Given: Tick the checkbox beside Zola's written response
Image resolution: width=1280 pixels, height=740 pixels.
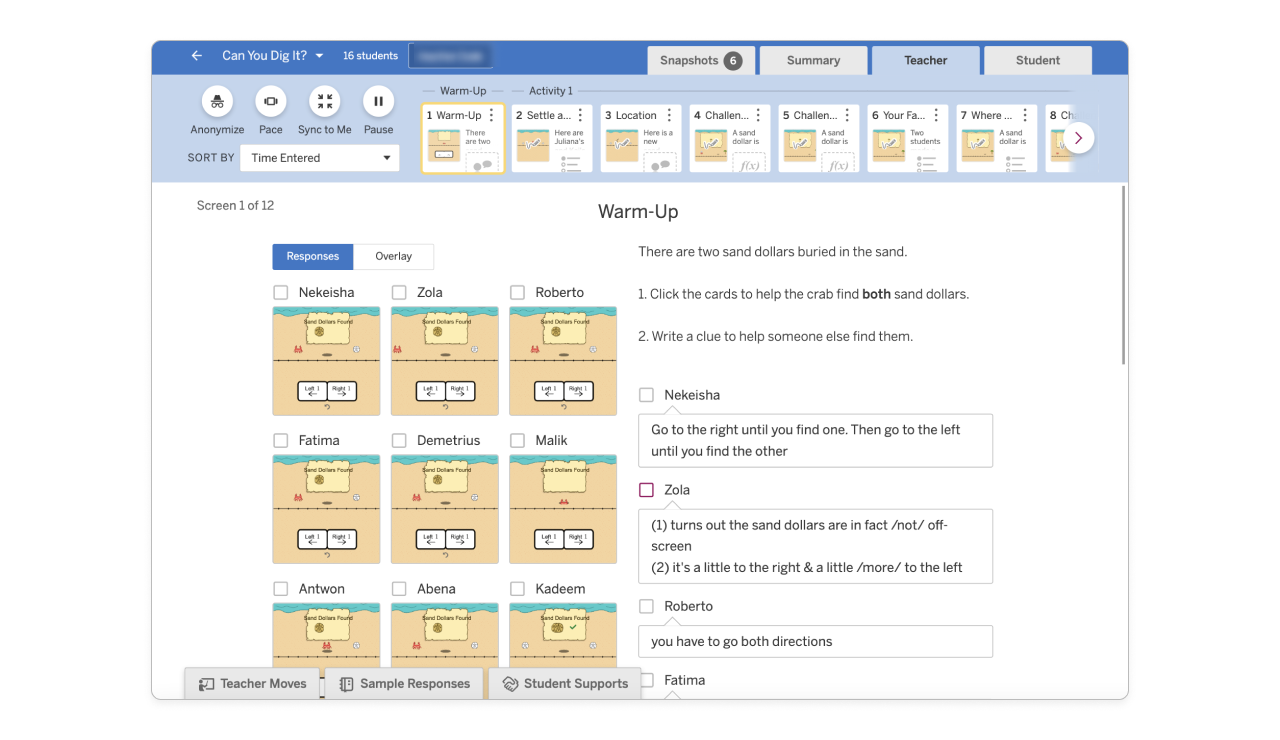Looking at the screenshot, I should pyautogui.click(x=646, y=490).
